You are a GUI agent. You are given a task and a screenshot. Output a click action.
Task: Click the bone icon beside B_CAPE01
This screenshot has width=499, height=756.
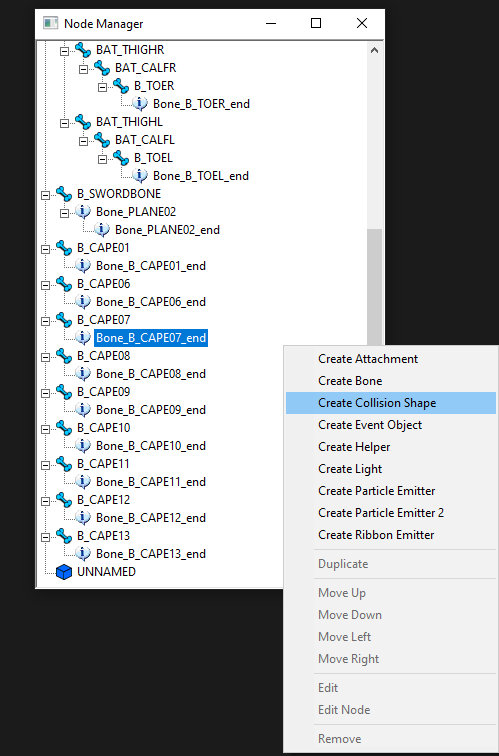click(64, 248)
